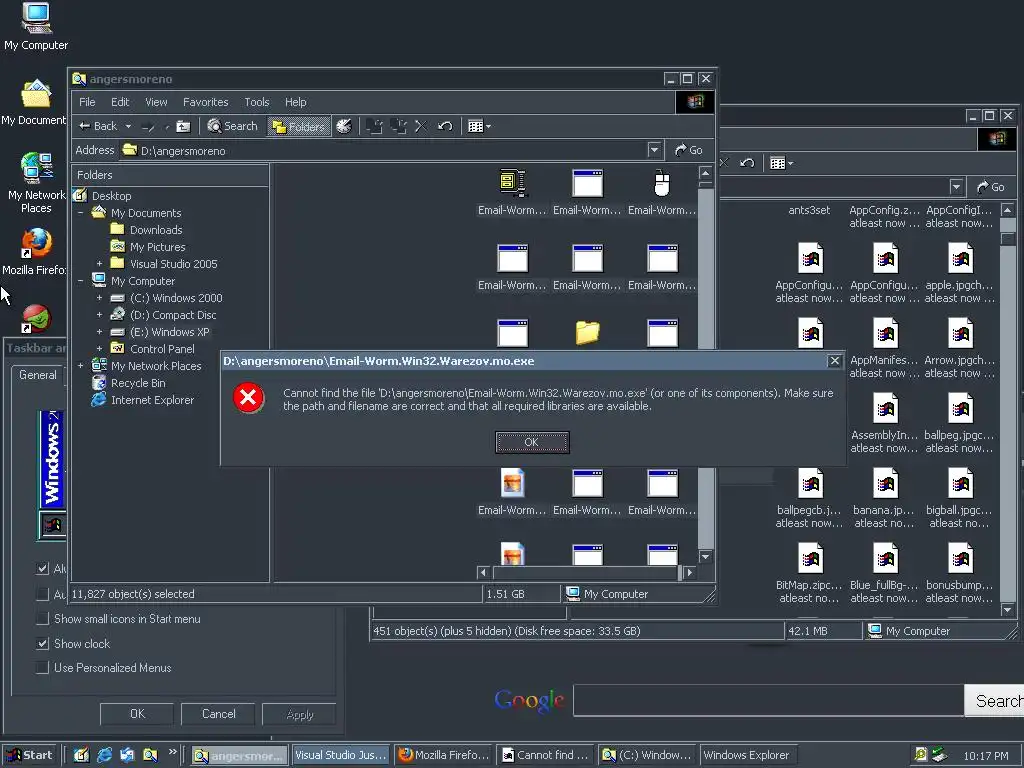This screenshot has height=768, width=1024.
Task: Toggle the Folders pane toolbar button
Action: (x=298, y=126)
